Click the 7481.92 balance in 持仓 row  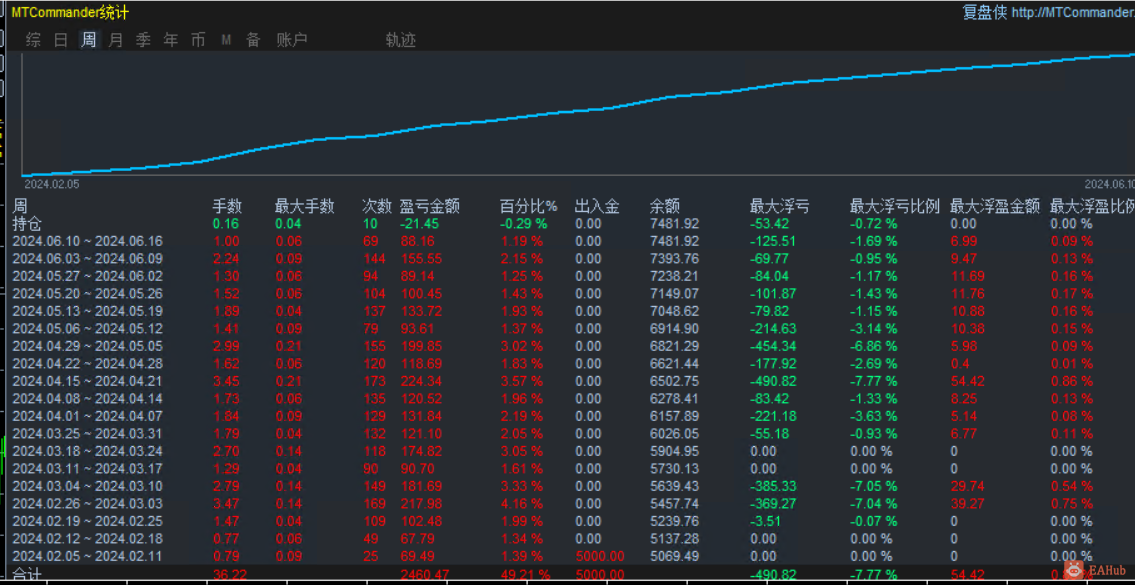675,224
